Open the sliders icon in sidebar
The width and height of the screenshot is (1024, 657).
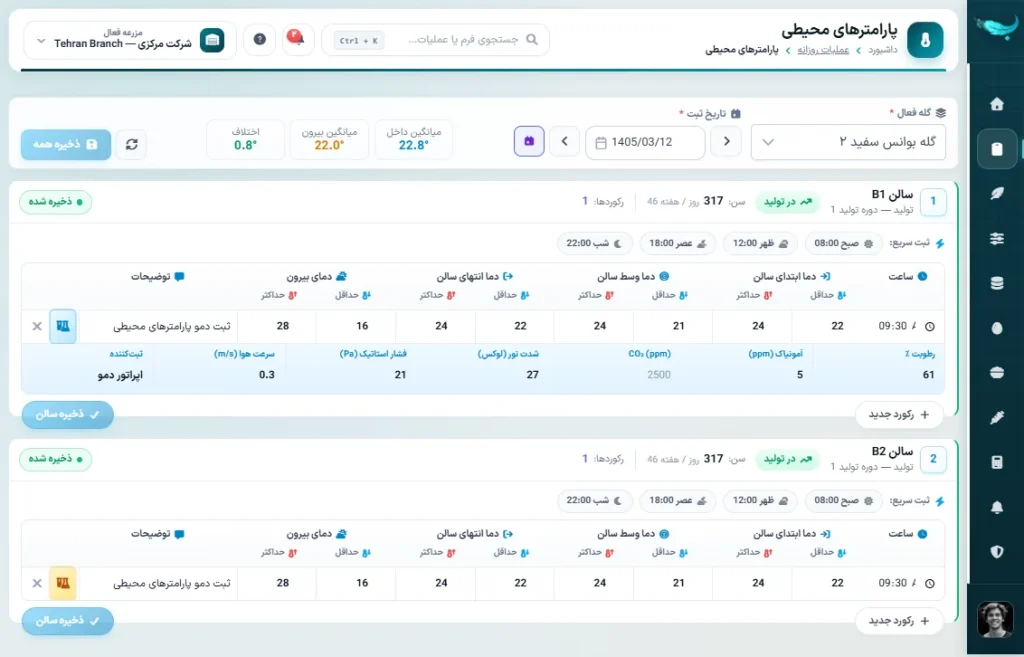click(x=997, y=238)
